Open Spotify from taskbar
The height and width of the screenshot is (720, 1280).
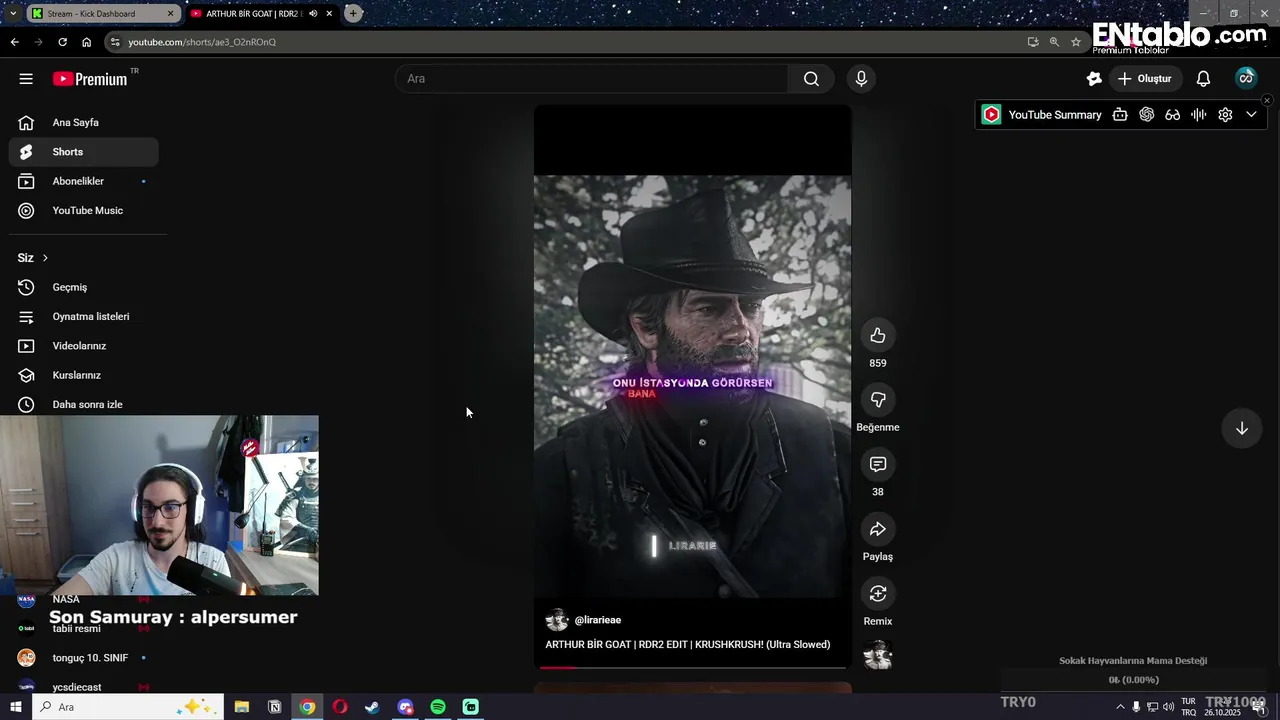tap(438, 707)
